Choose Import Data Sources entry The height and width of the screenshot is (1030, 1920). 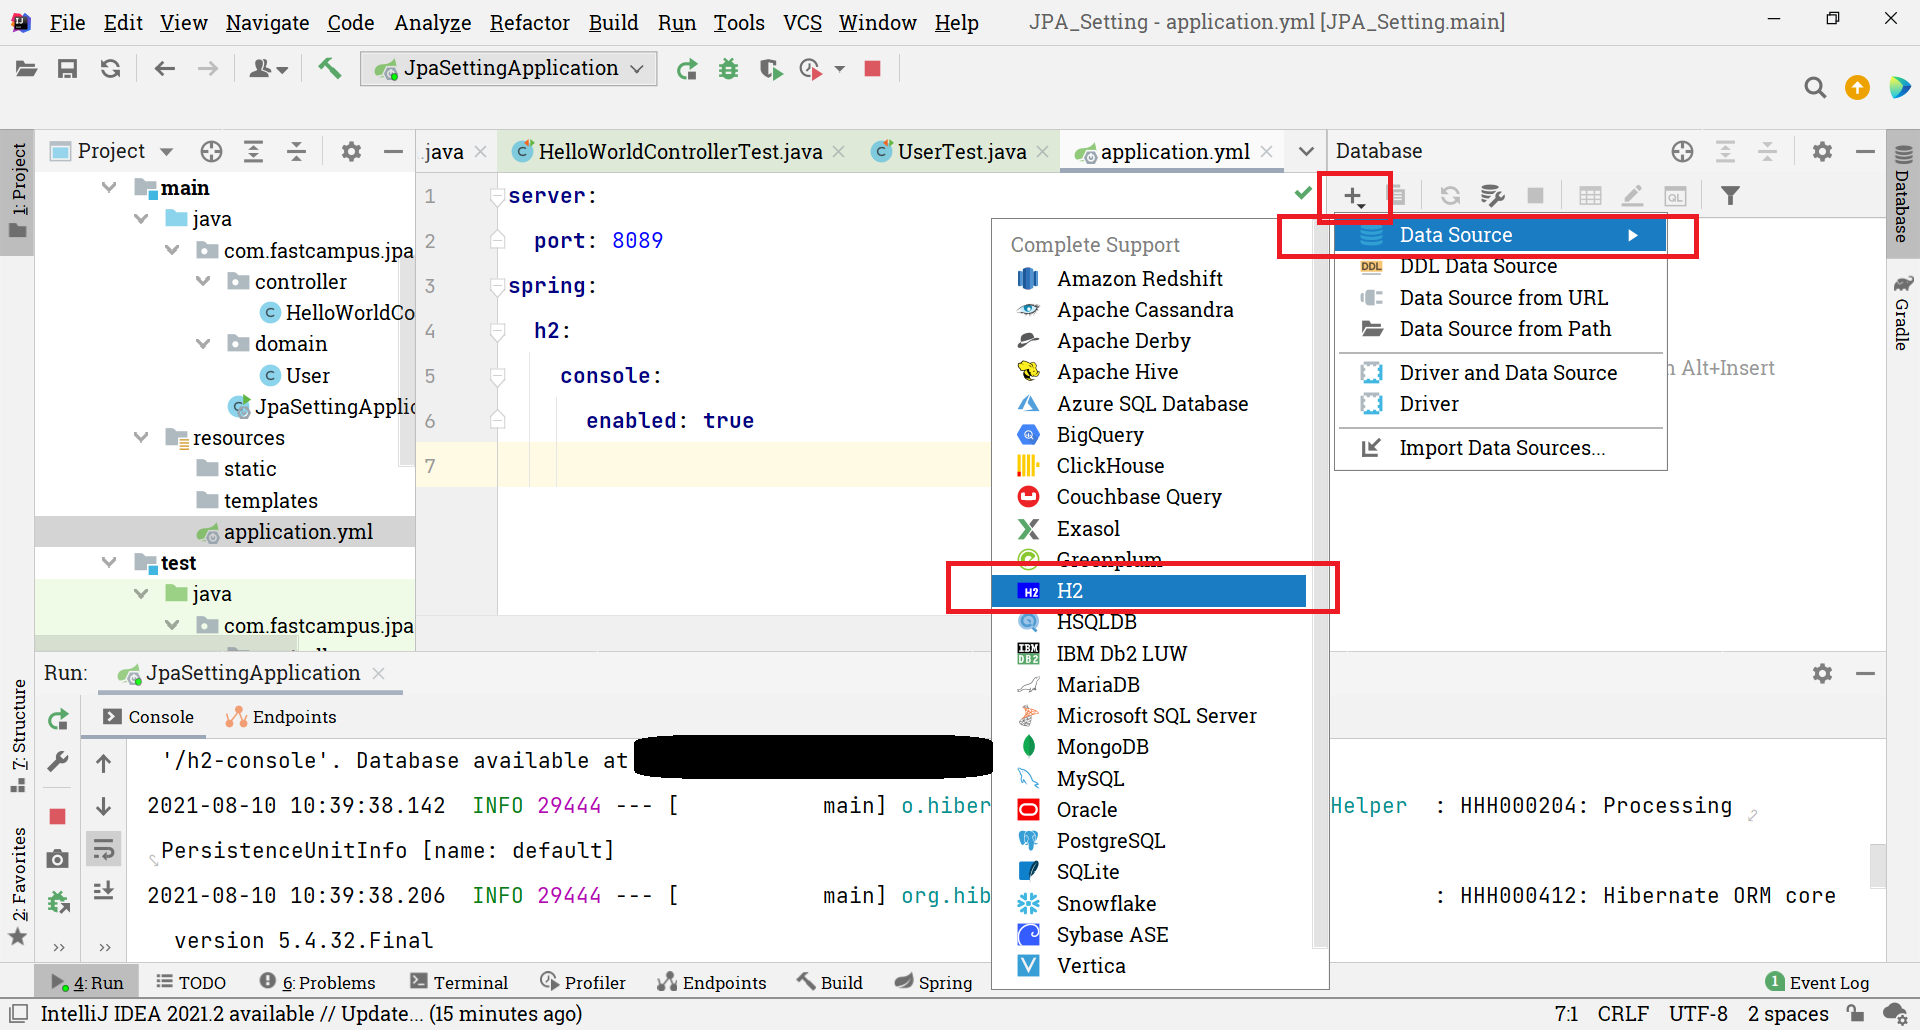(1500, 448)
